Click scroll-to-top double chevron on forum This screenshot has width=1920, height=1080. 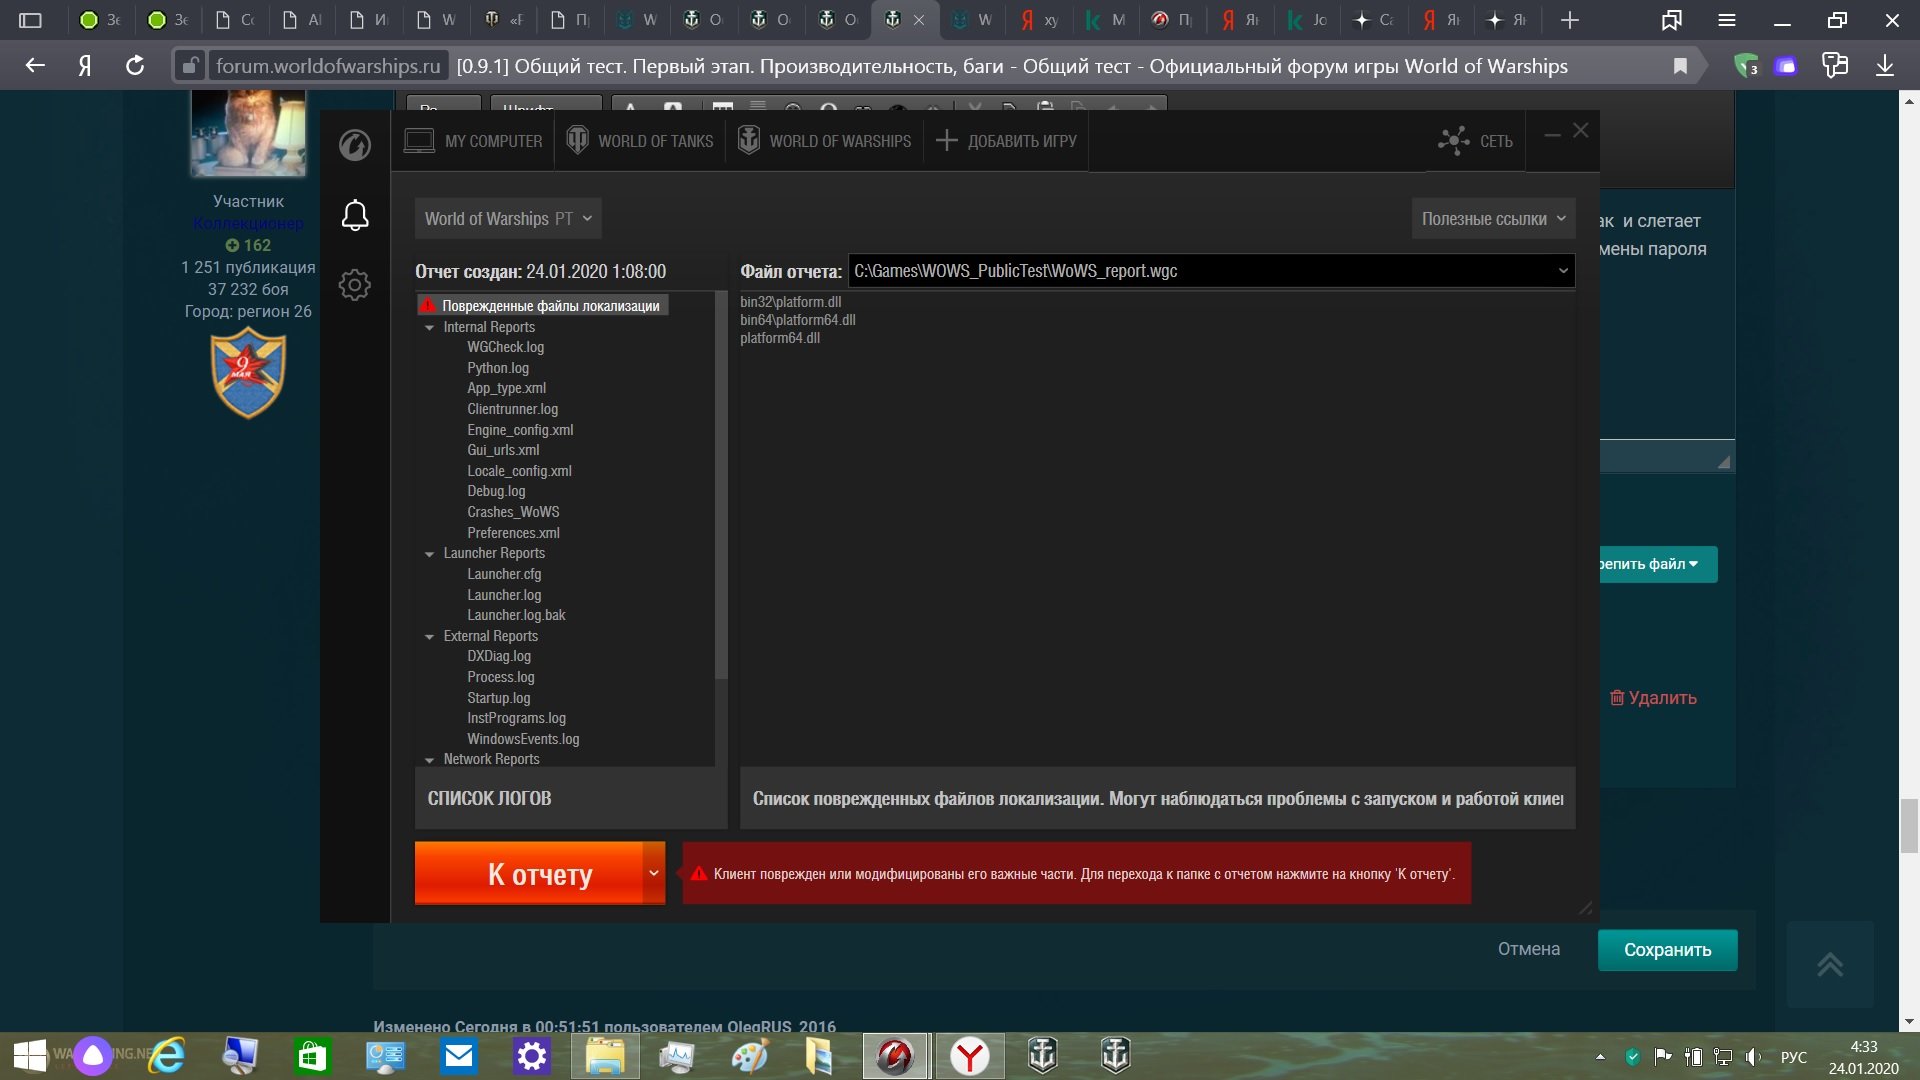[x=1830, y=965]
